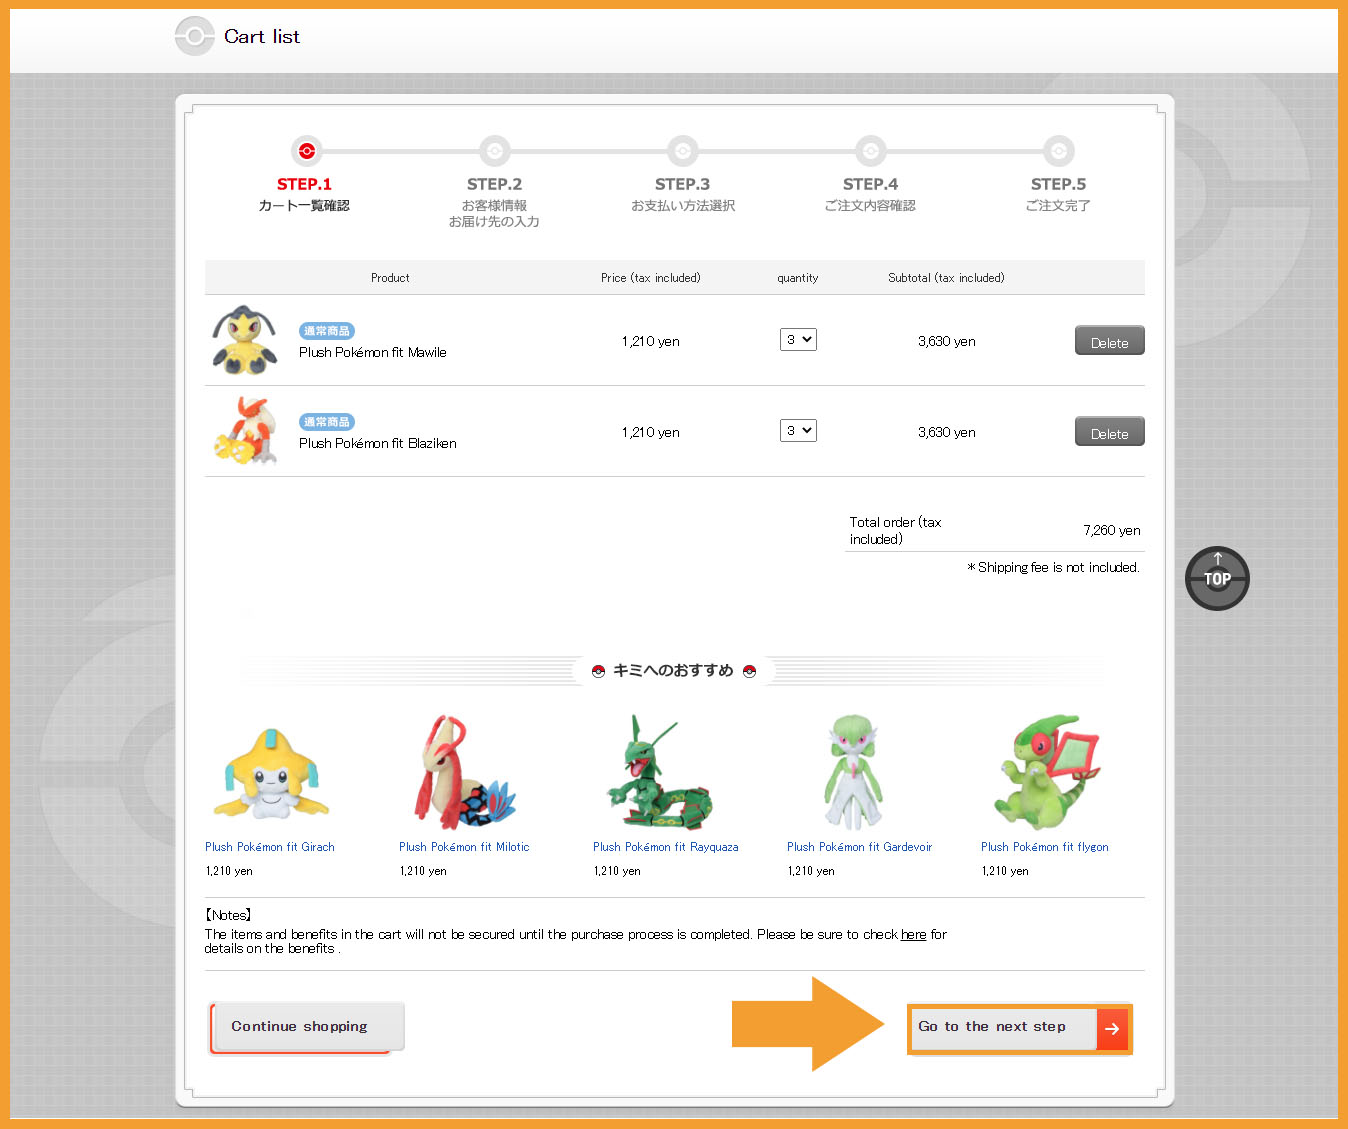Image resolution: width=1348 pixels, height=1129 pixels.
Task: Click the blue tag above Mawile name
Action: [327, 331]
